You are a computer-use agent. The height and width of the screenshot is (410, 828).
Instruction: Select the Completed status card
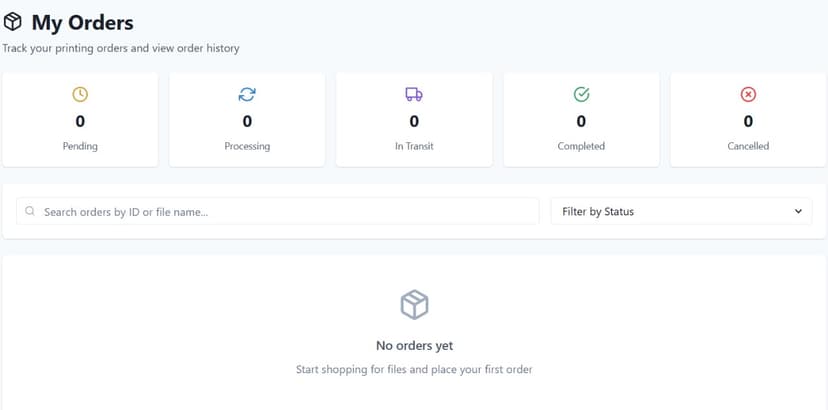point(581,119)
